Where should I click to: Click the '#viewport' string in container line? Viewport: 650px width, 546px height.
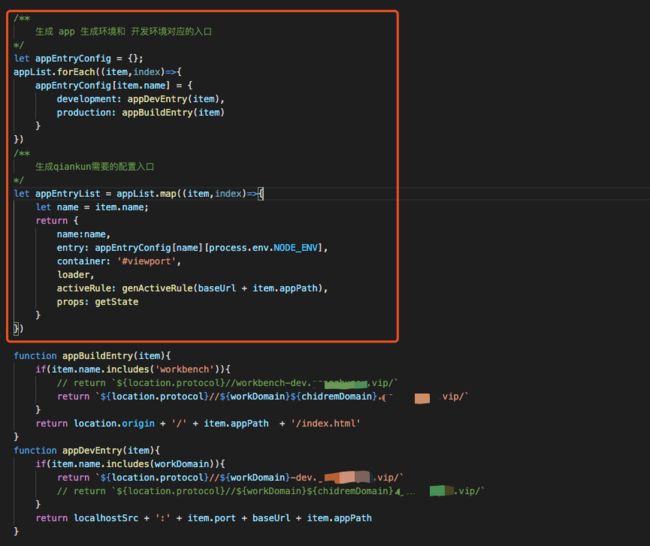coord(146,261)
